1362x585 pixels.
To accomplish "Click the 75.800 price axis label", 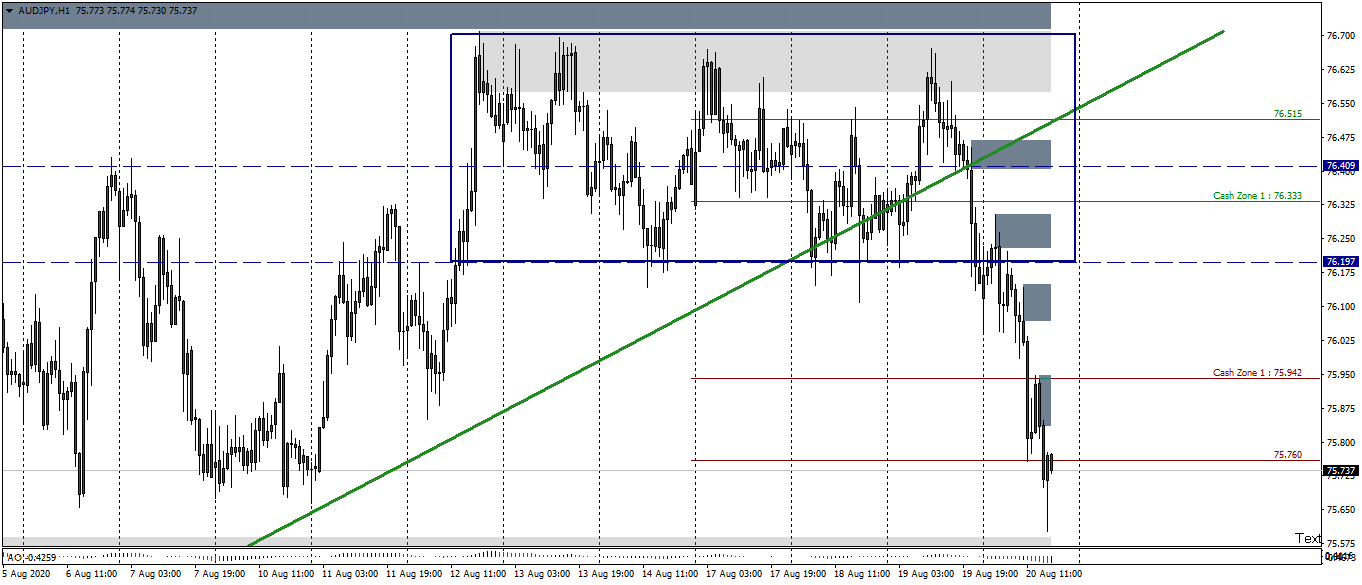I will (x=1340, y=442).
